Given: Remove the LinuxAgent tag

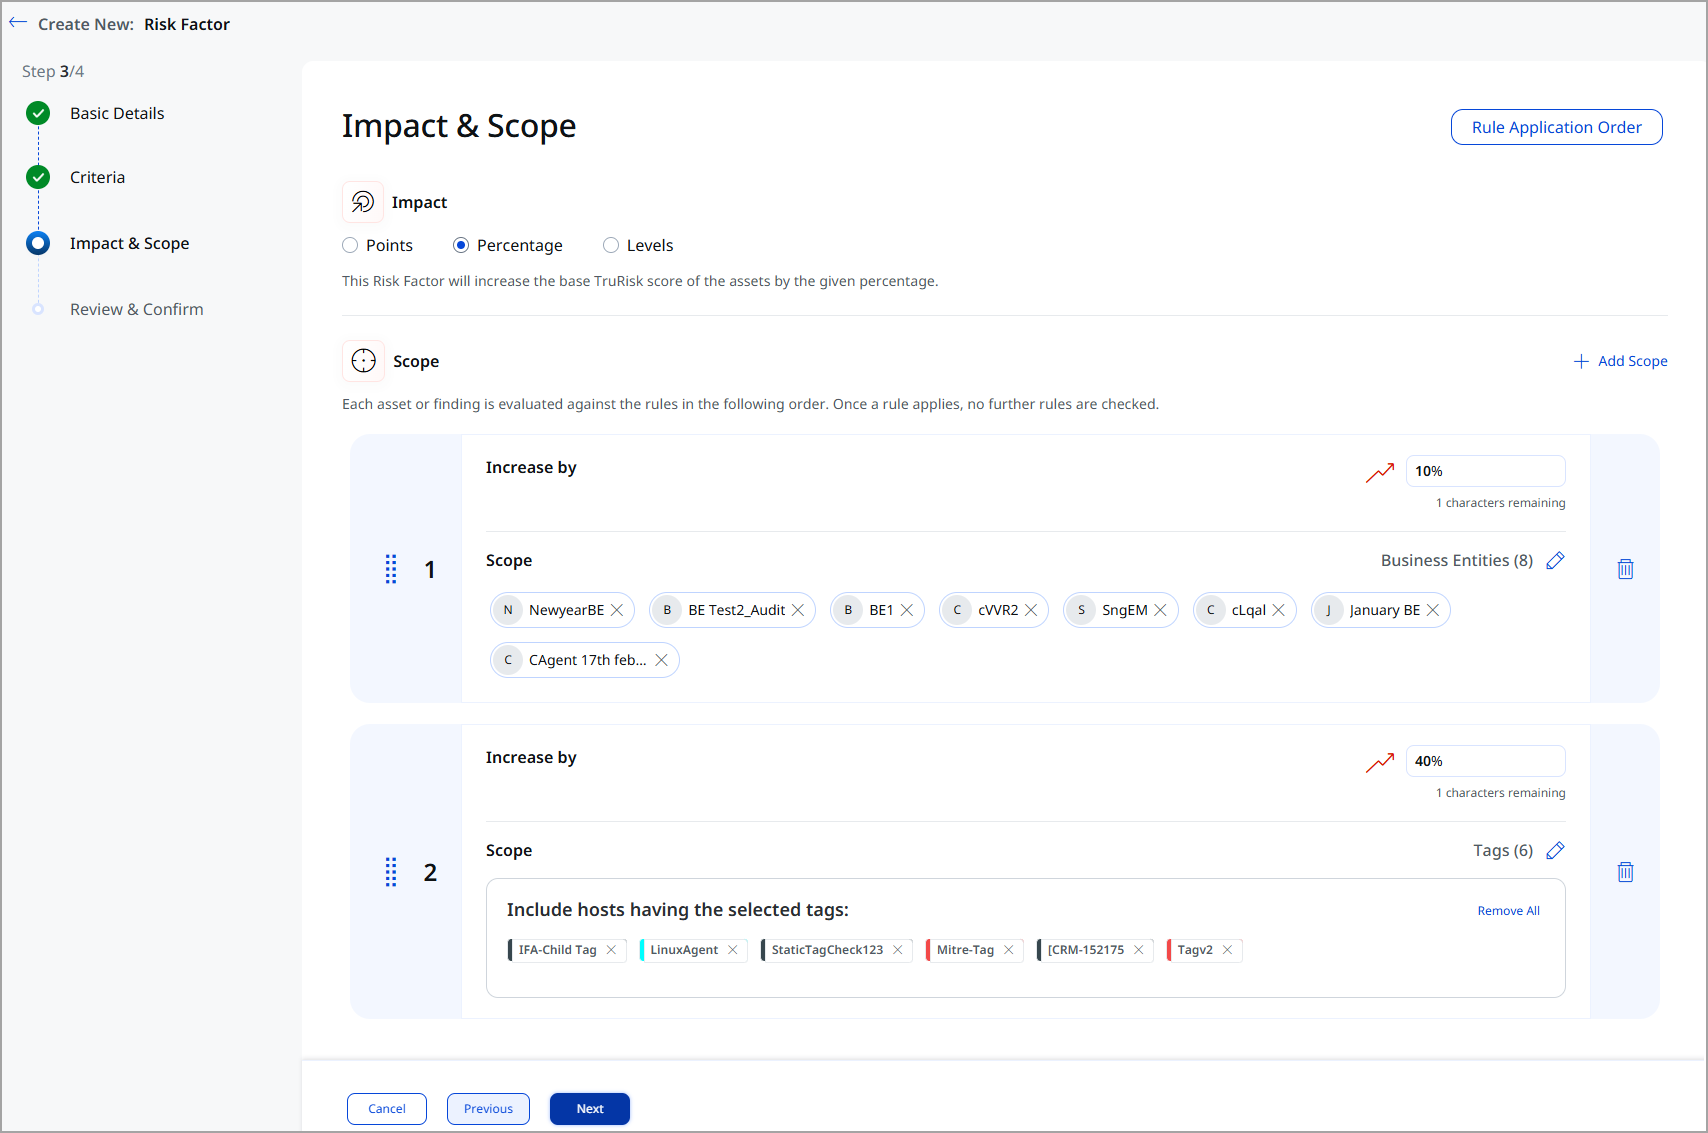Looking at the screenshot, I should click(x=733, y=950).
